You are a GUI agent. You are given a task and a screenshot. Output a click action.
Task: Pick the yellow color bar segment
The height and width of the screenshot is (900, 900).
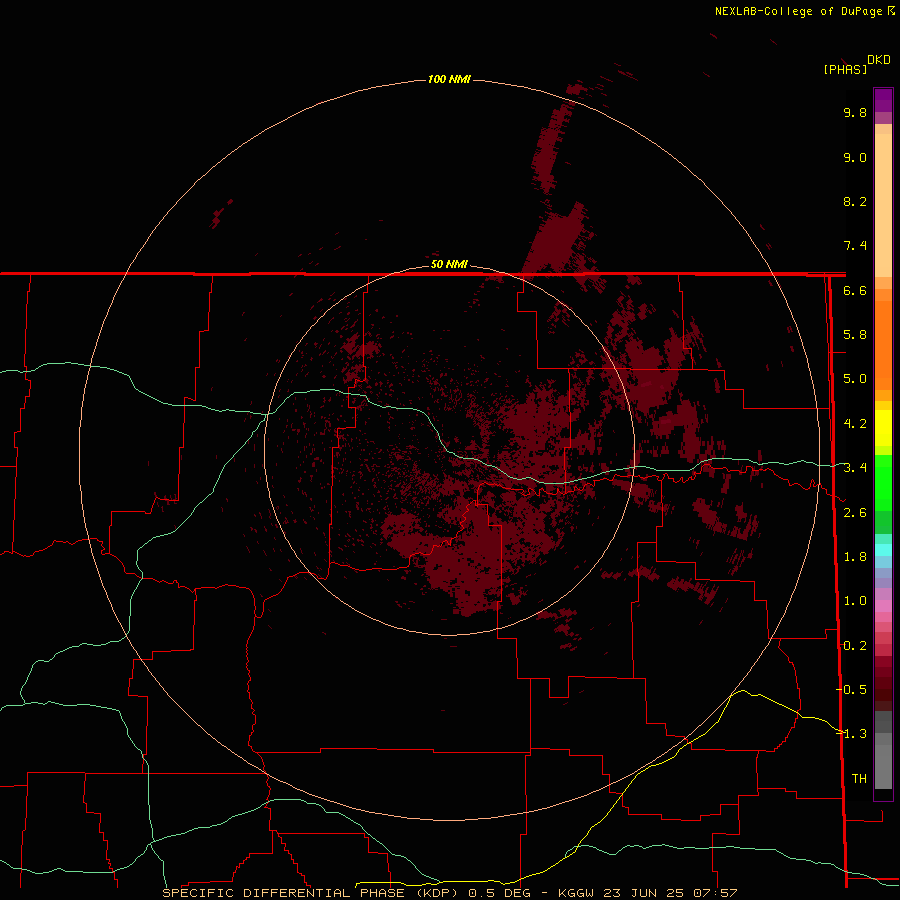point(883,428)
